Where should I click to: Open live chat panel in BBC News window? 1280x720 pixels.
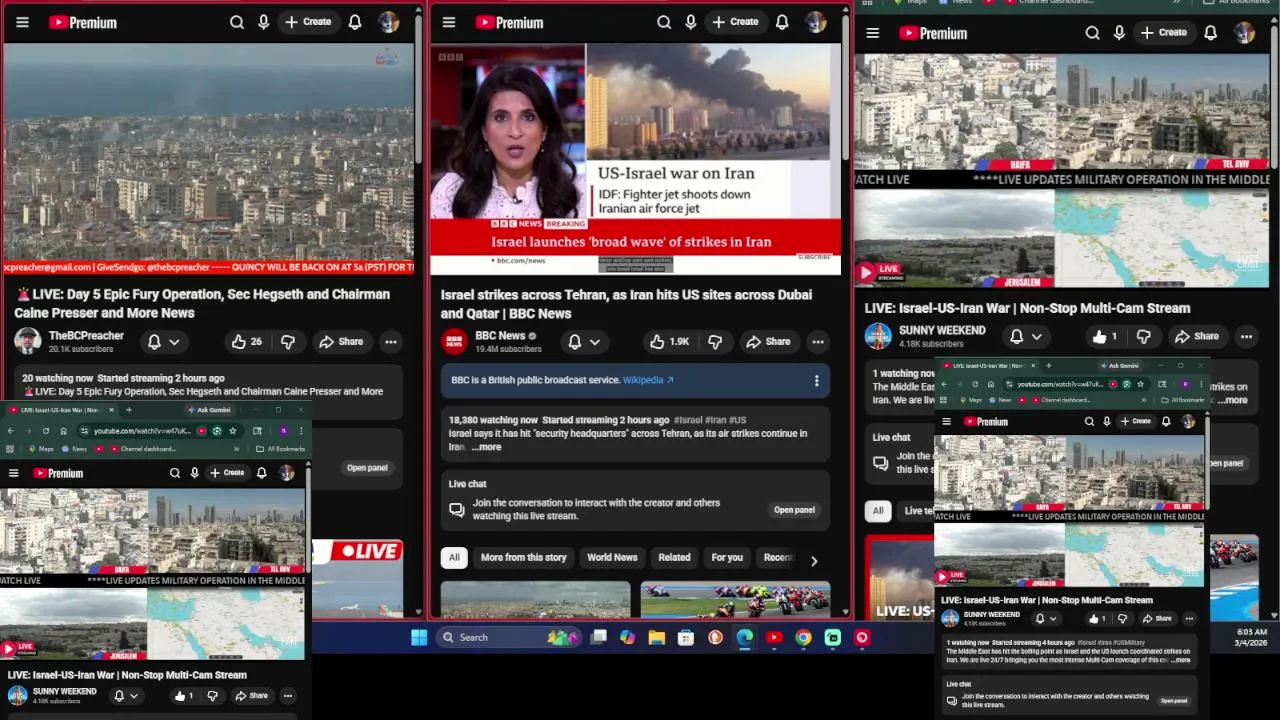[794, 510]
